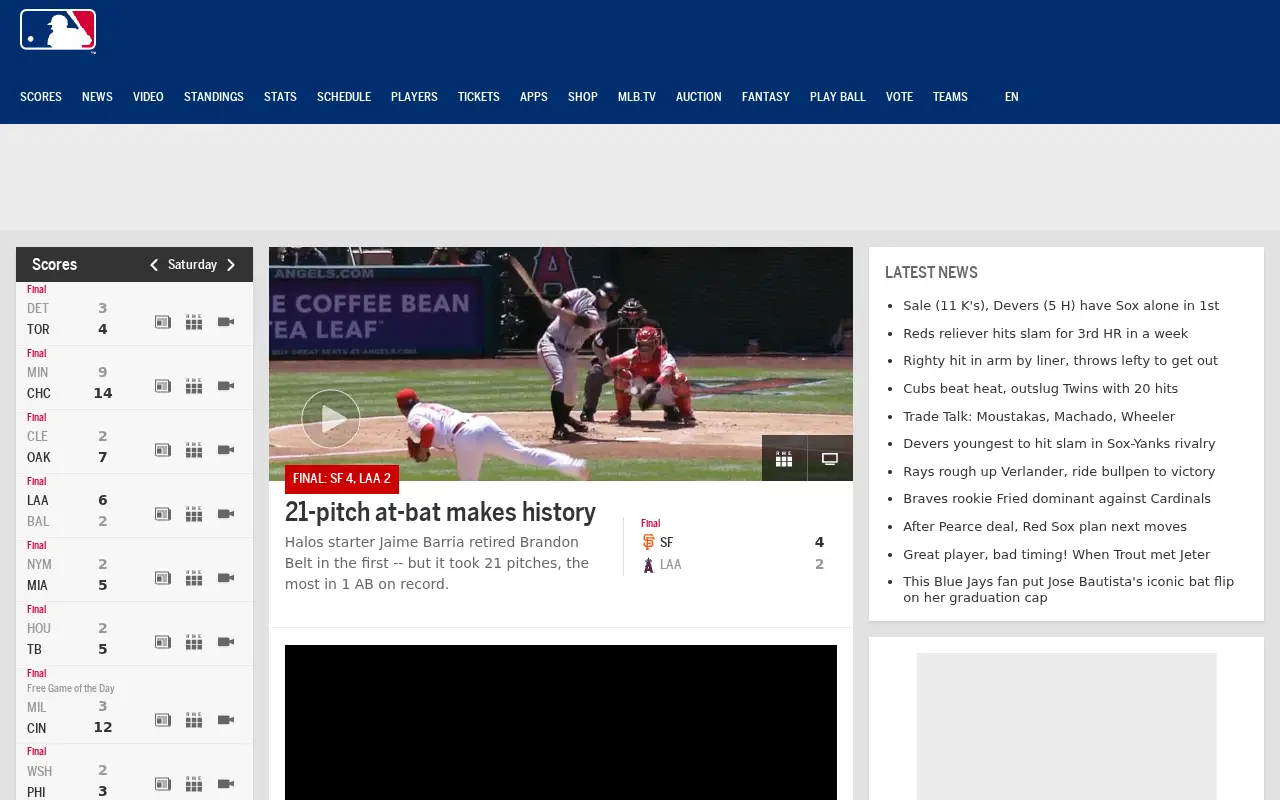Open the SCHEDULE nav item
The height and width of the screenshot is (800, 1280).
tap(344, 97)
